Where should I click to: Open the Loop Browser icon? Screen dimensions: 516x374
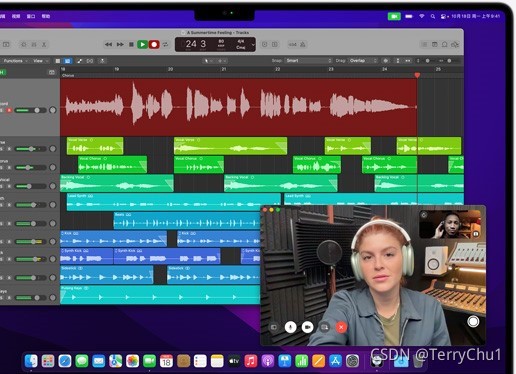pyautogui.click(x=445, y=44)
